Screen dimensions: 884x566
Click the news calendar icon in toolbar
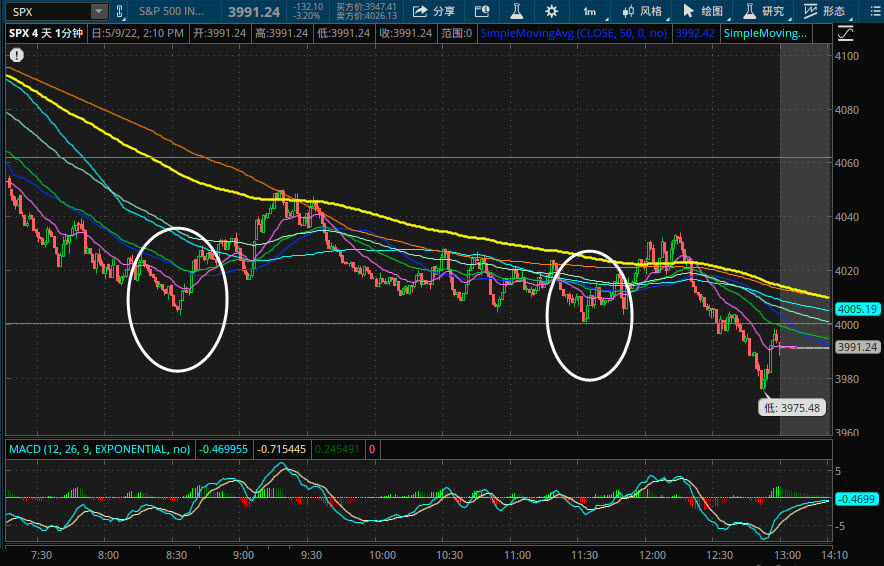[482, 11]
